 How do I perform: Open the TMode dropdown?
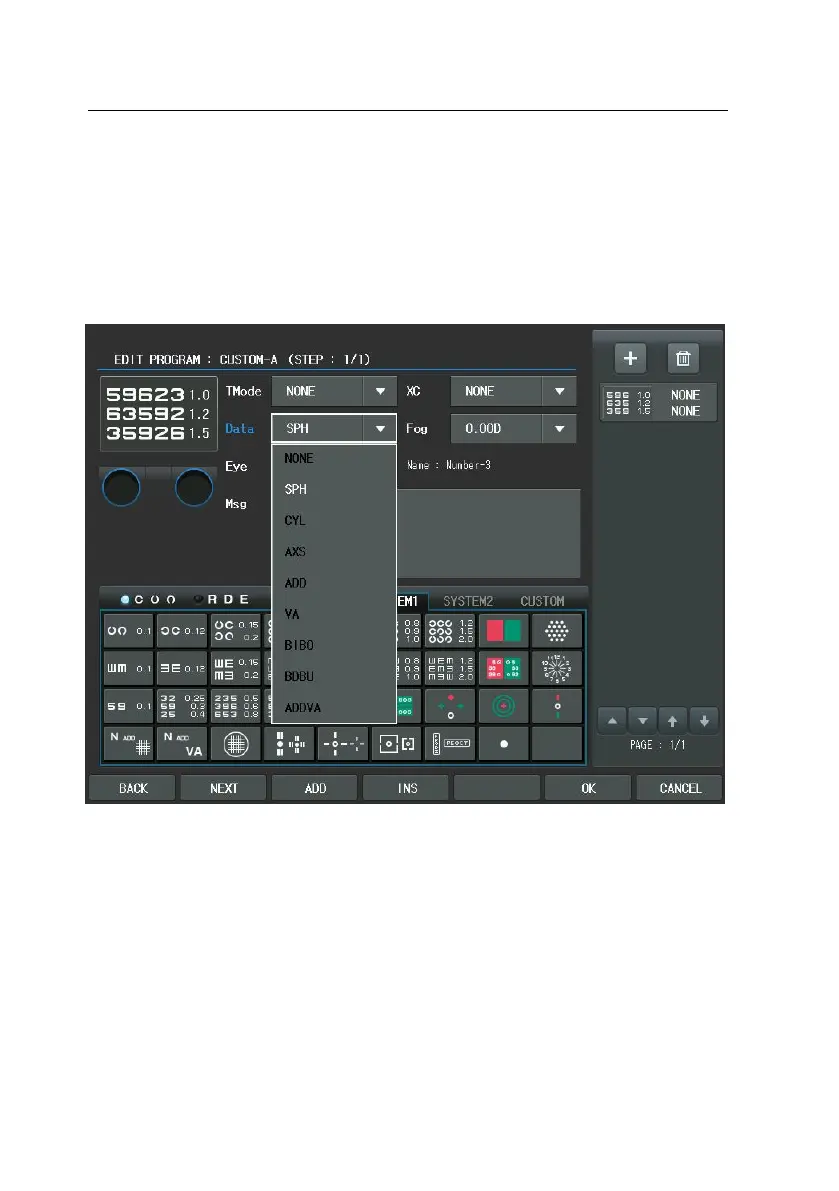tap(334, 391)
